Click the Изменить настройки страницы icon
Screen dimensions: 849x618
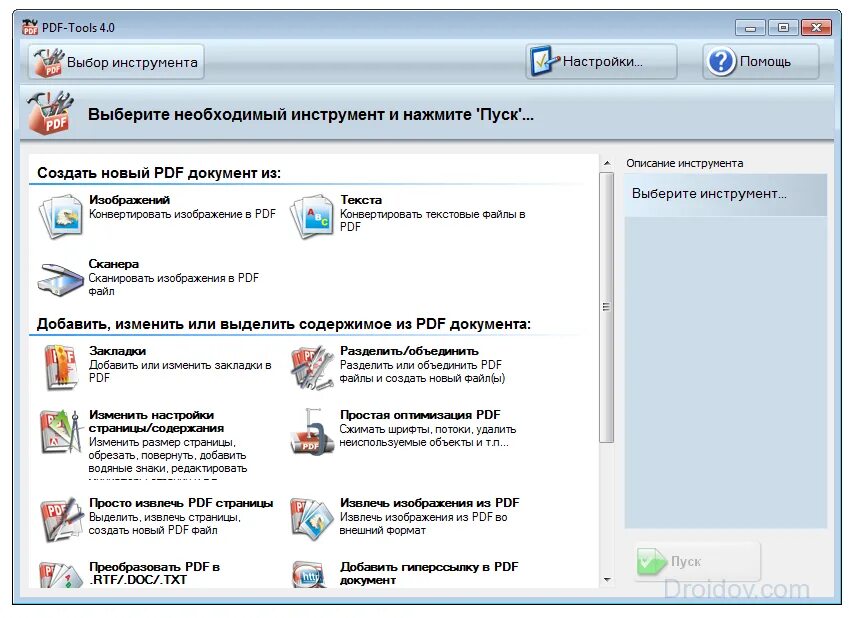61,432
